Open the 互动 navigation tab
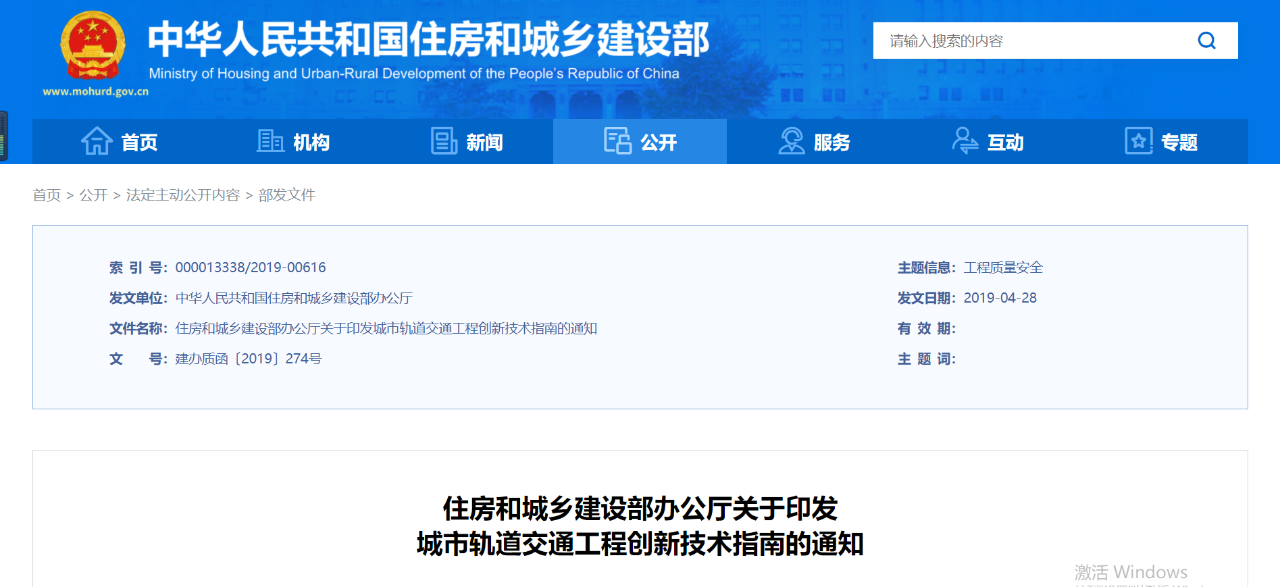The image size is (1280, 587). [988, 142]
